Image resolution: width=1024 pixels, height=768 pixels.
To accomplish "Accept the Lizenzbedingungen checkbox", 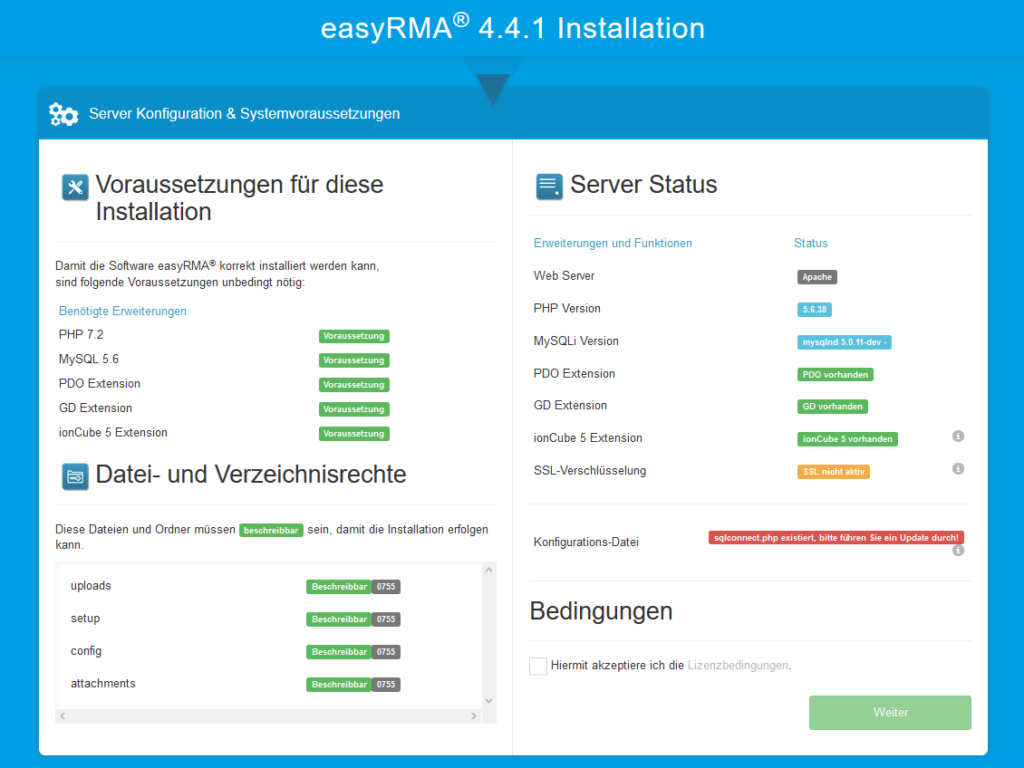I will pyautogui.click(x=538, y=666).
